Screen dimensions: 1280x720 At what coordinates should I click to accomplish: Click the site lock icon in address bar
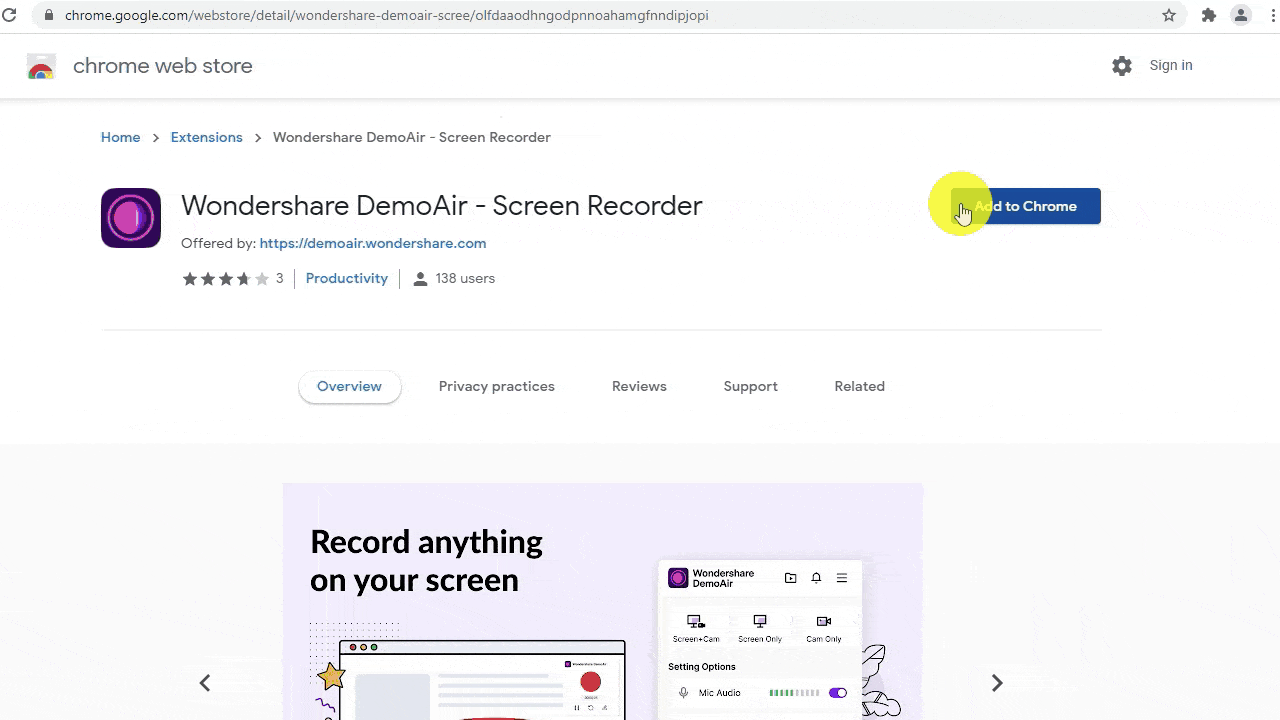(x=48, y=15)
